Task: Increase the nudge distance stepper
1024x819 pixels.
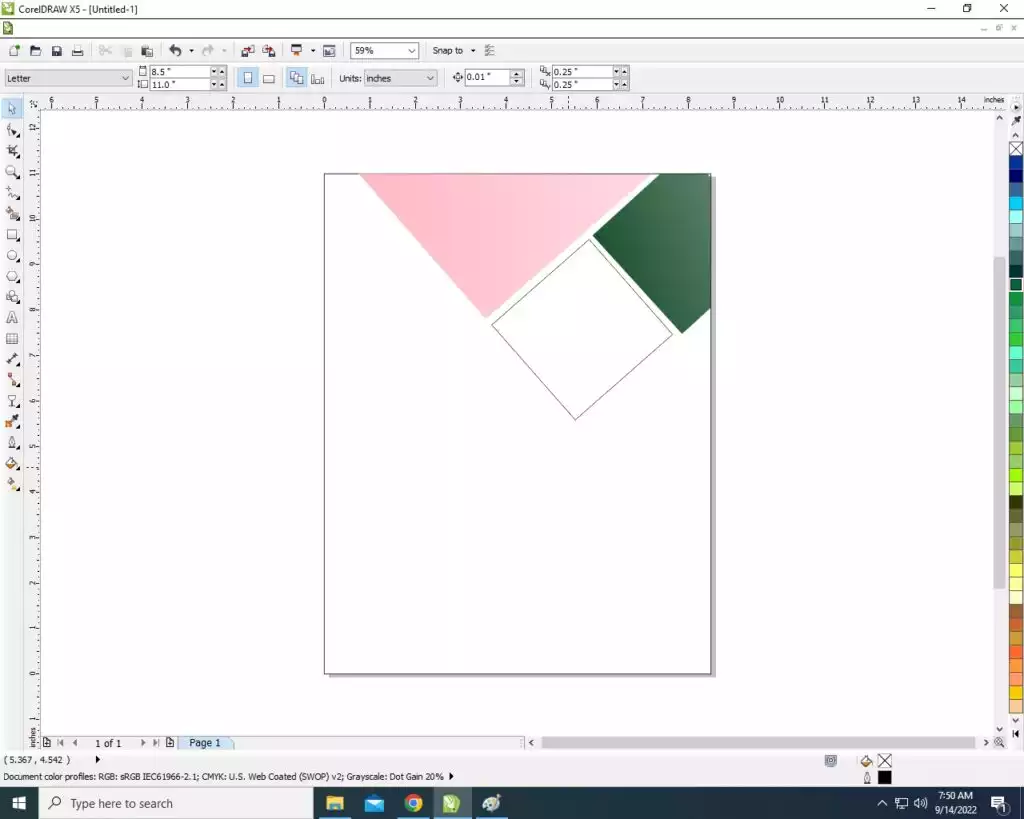Action: tap(517, 73)
